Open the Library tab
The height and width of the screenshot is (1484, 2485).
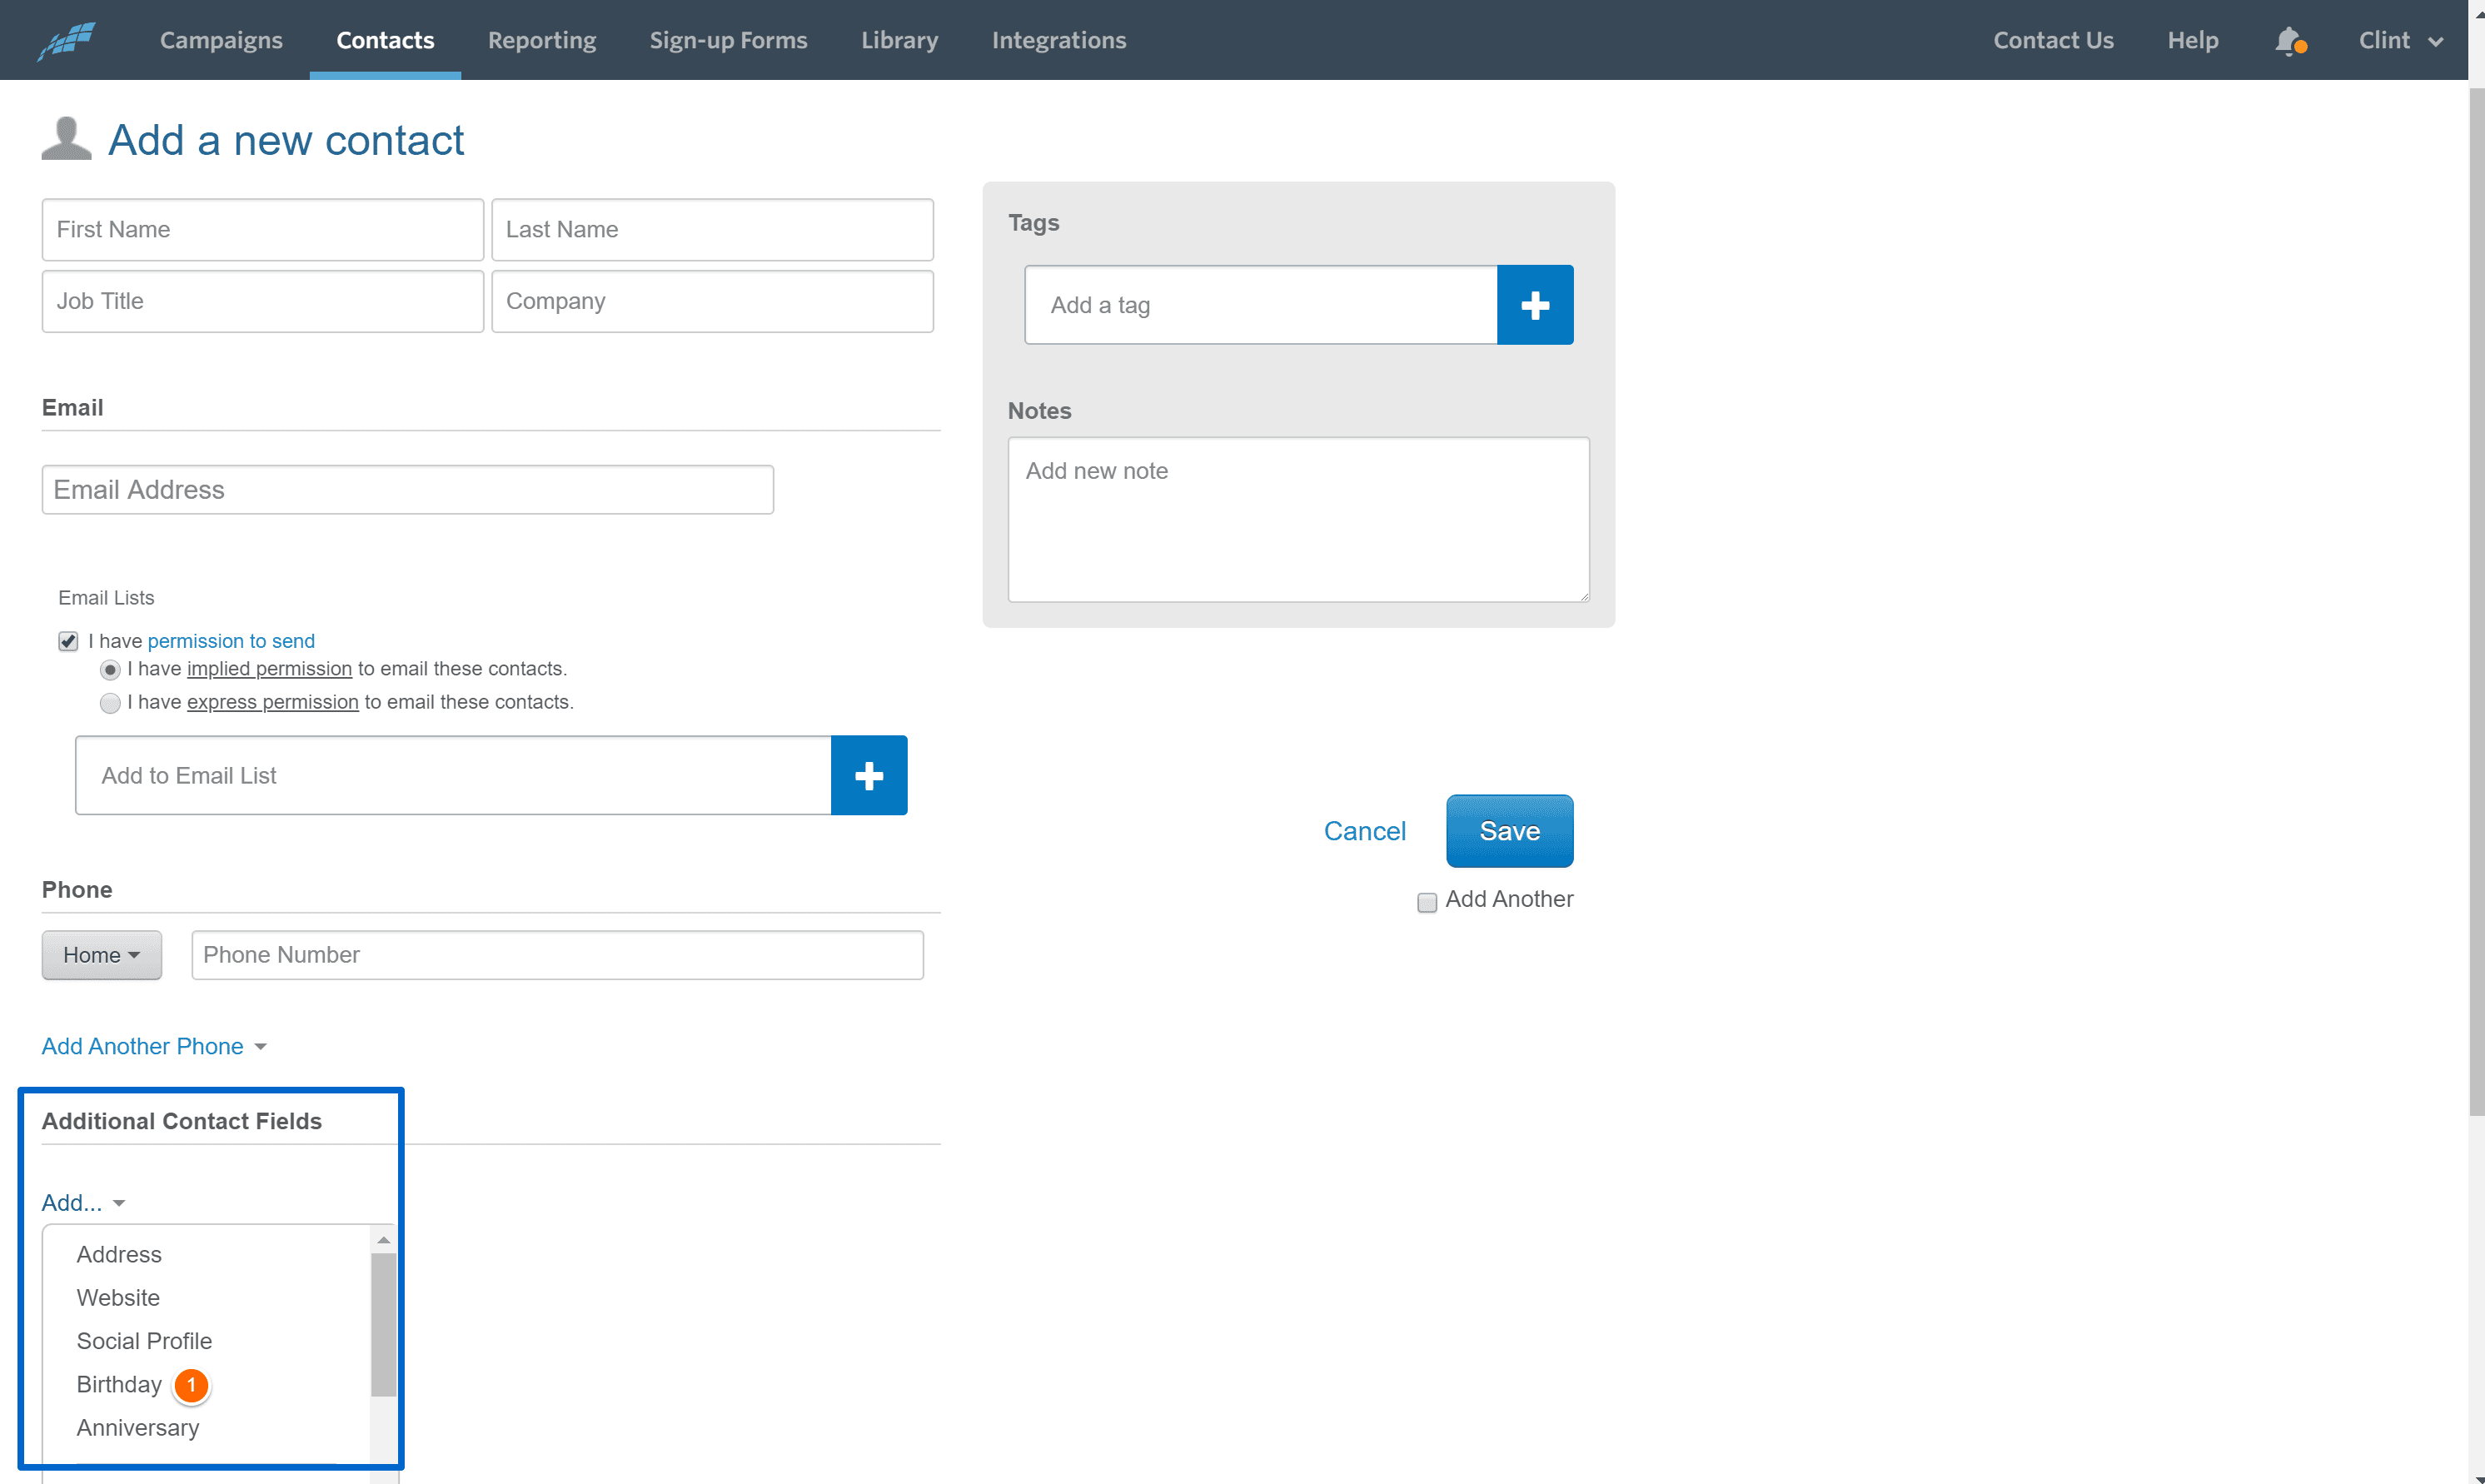(900, 40)
